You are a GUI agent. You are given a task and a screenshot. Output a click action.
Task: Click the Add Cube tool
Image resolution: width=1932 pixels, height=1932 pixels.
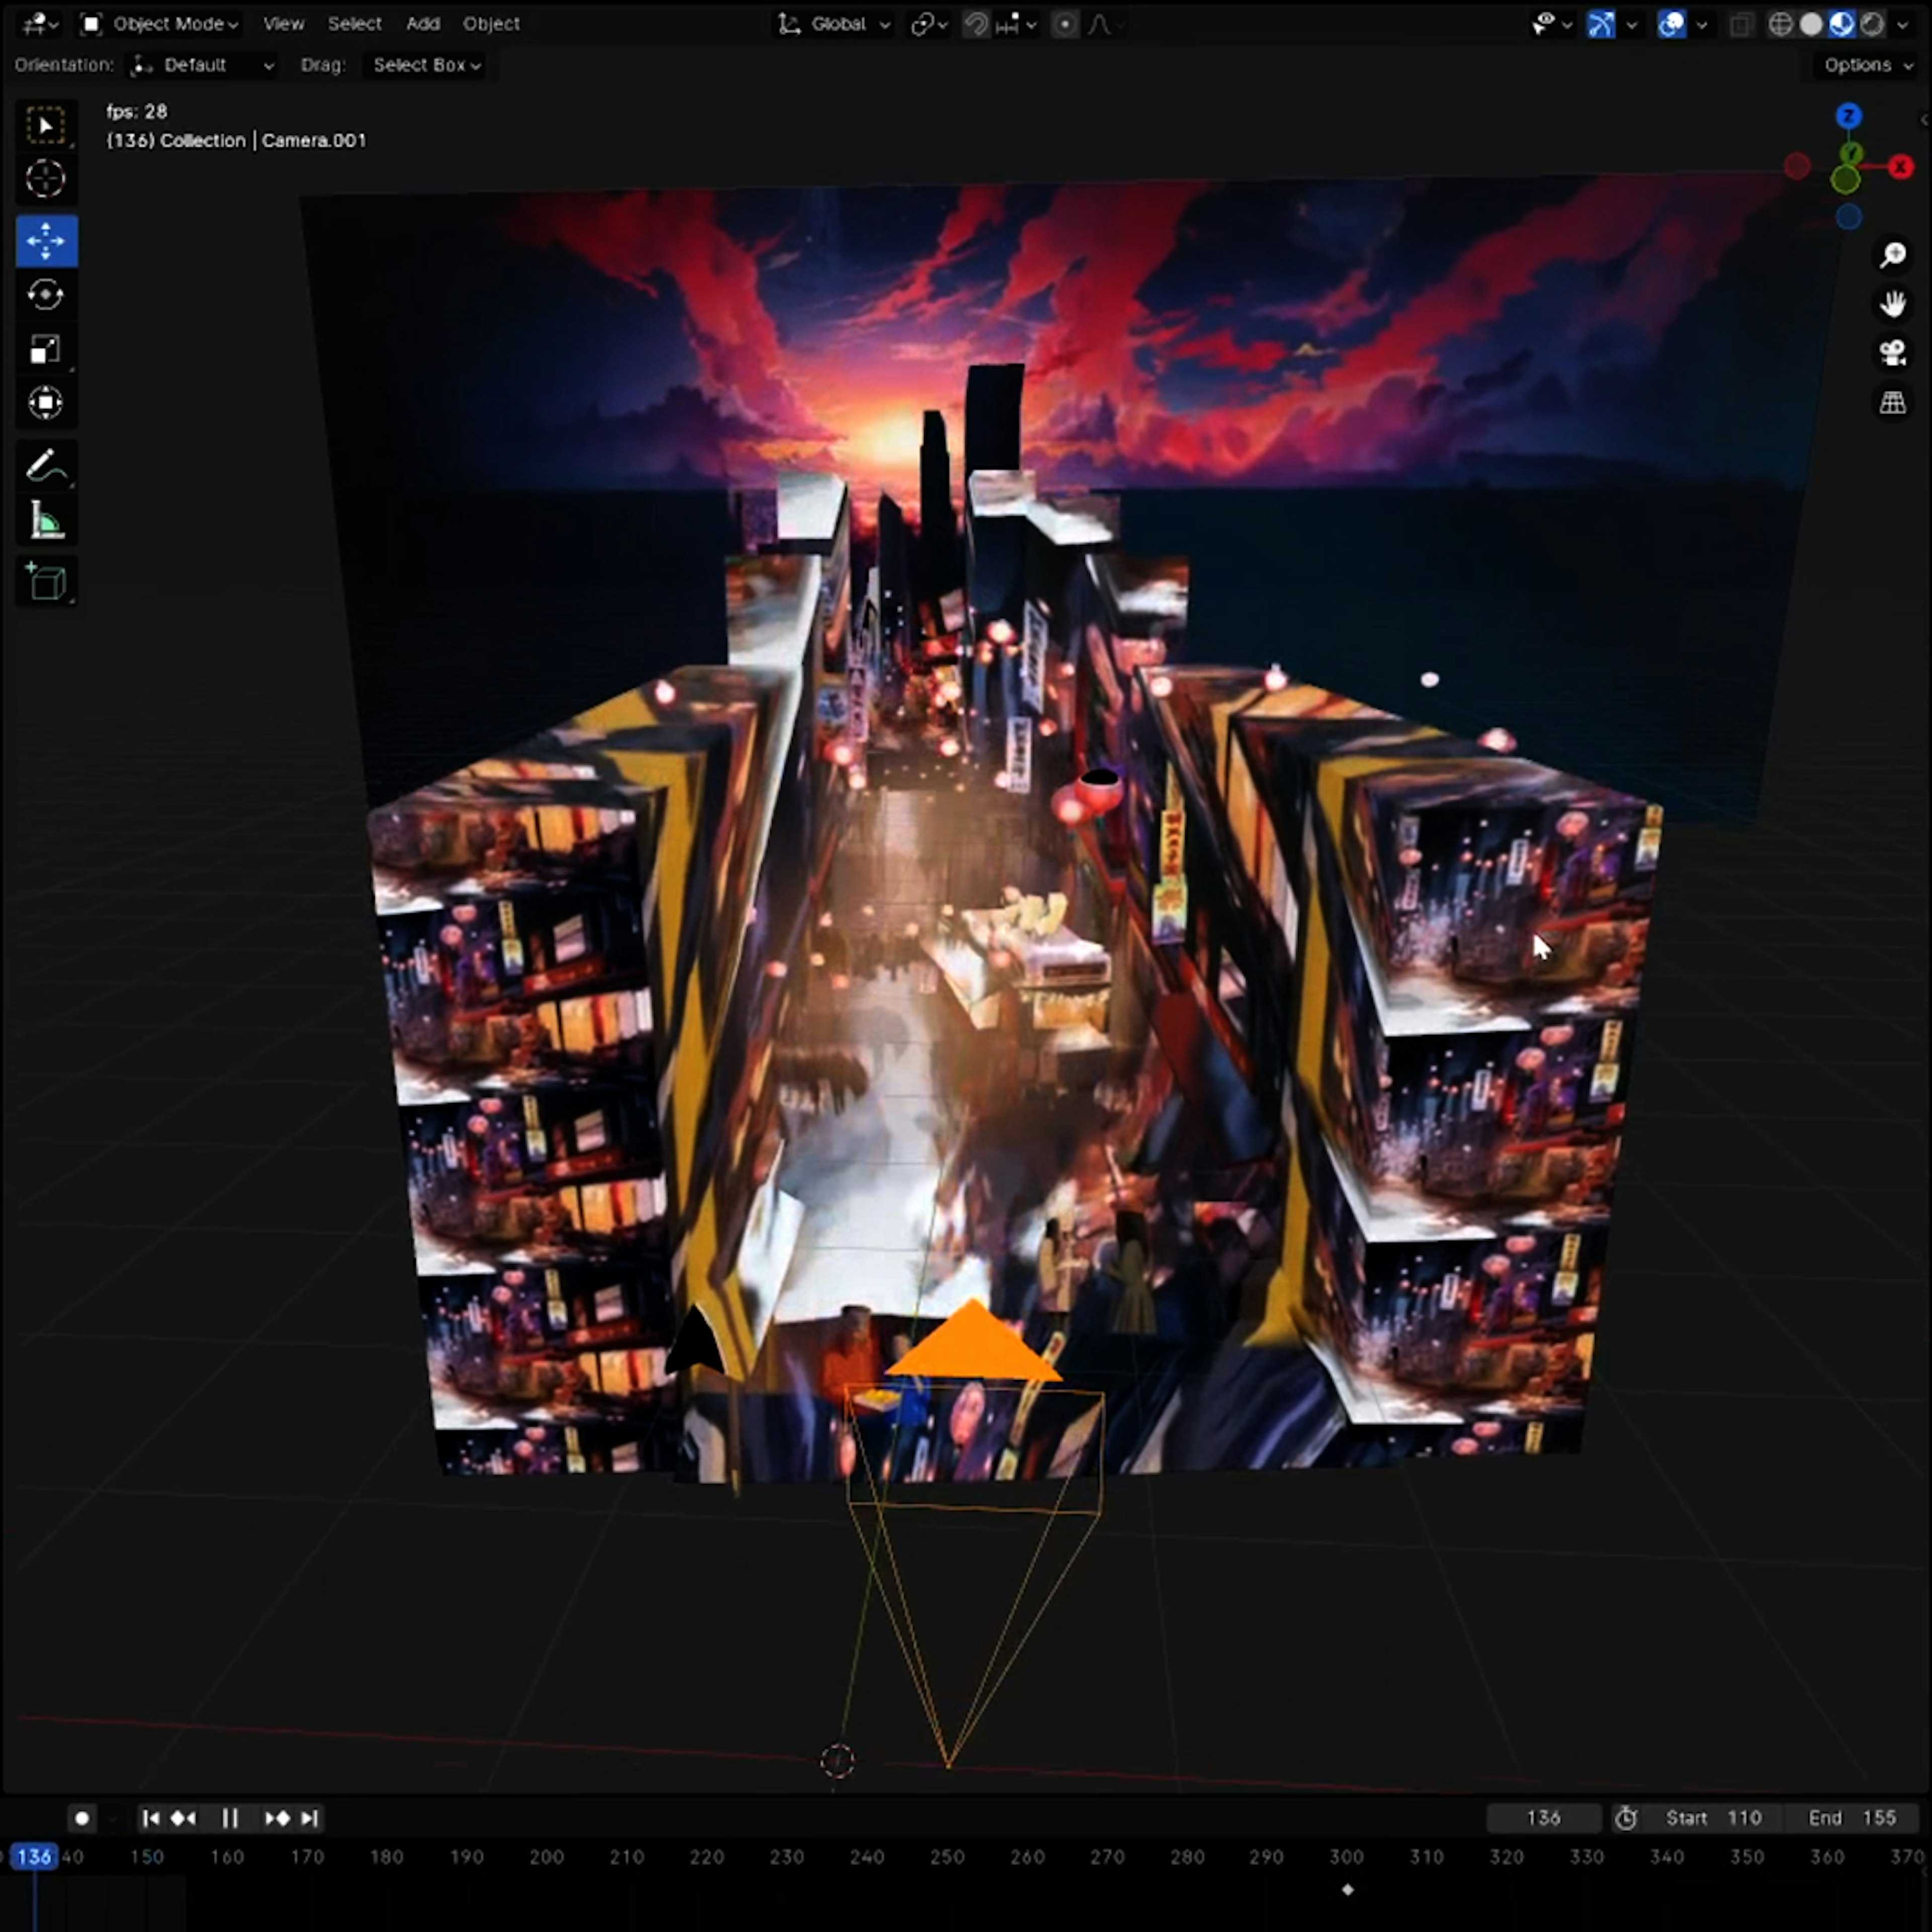pos(45,582)
